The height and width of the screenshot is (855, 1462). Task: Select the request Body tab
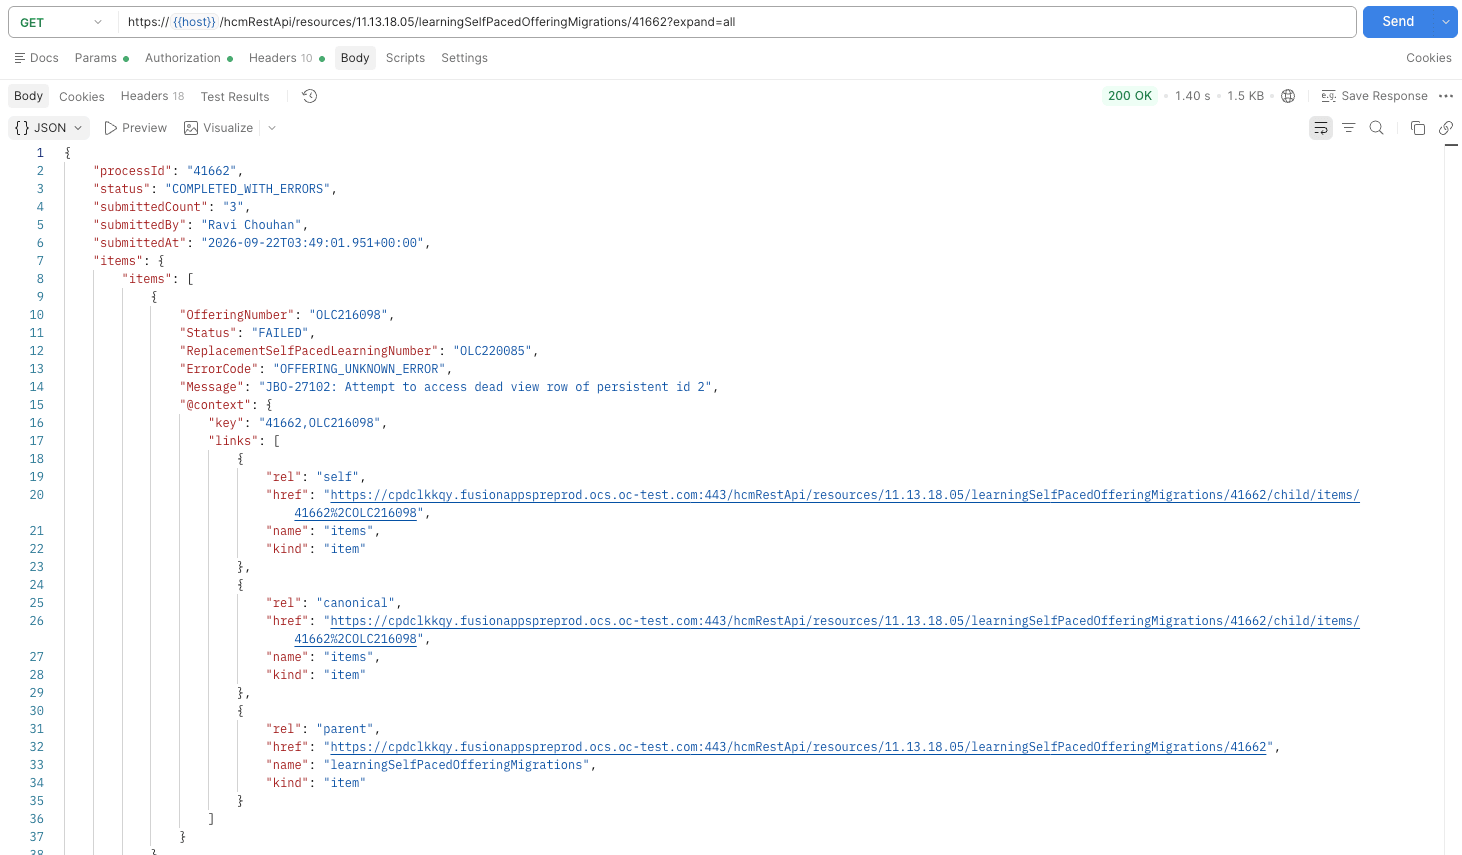355,58
